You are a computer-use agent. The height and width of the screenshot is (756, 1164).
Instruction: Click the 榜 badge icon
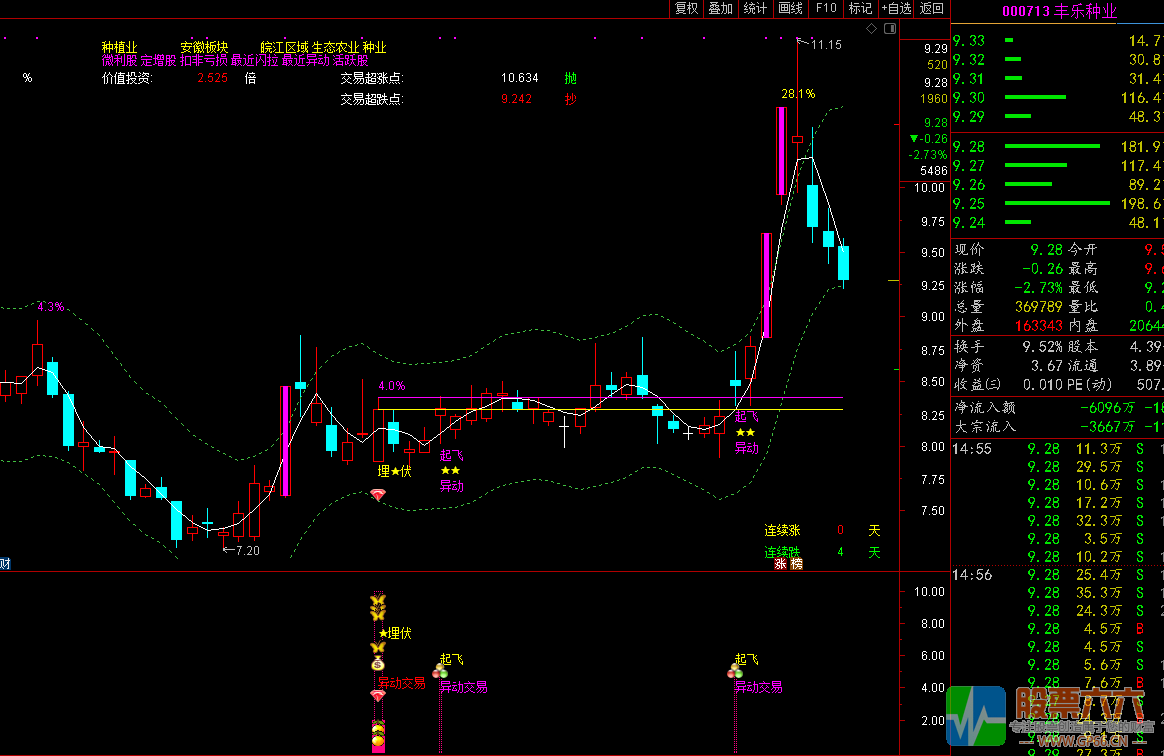(797, 564)
